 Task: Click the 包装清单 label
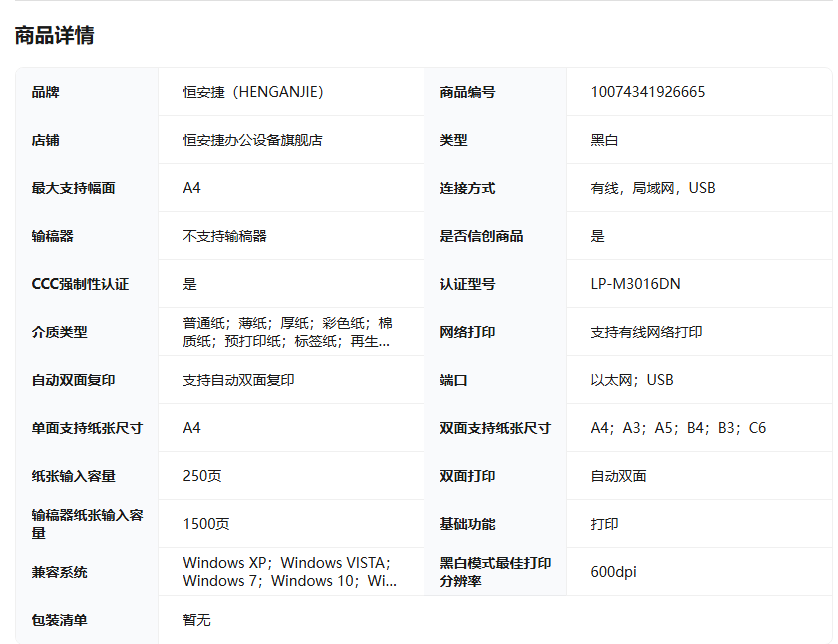click(x=59, y=620)
